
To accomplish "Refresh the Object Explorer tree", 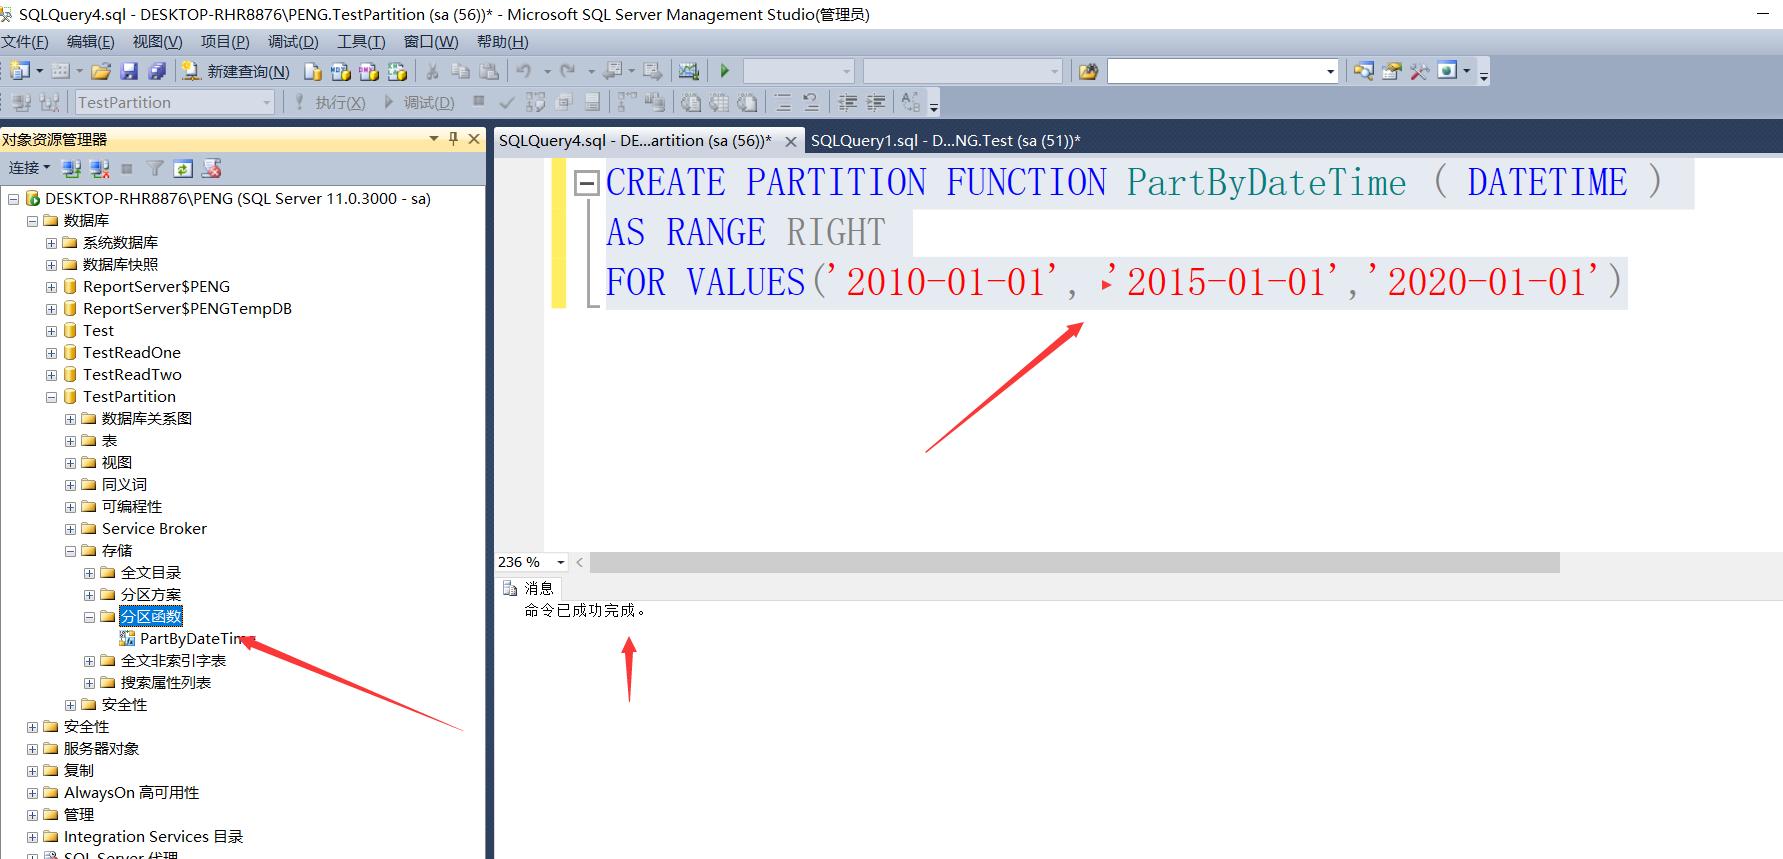I will 183,168.
